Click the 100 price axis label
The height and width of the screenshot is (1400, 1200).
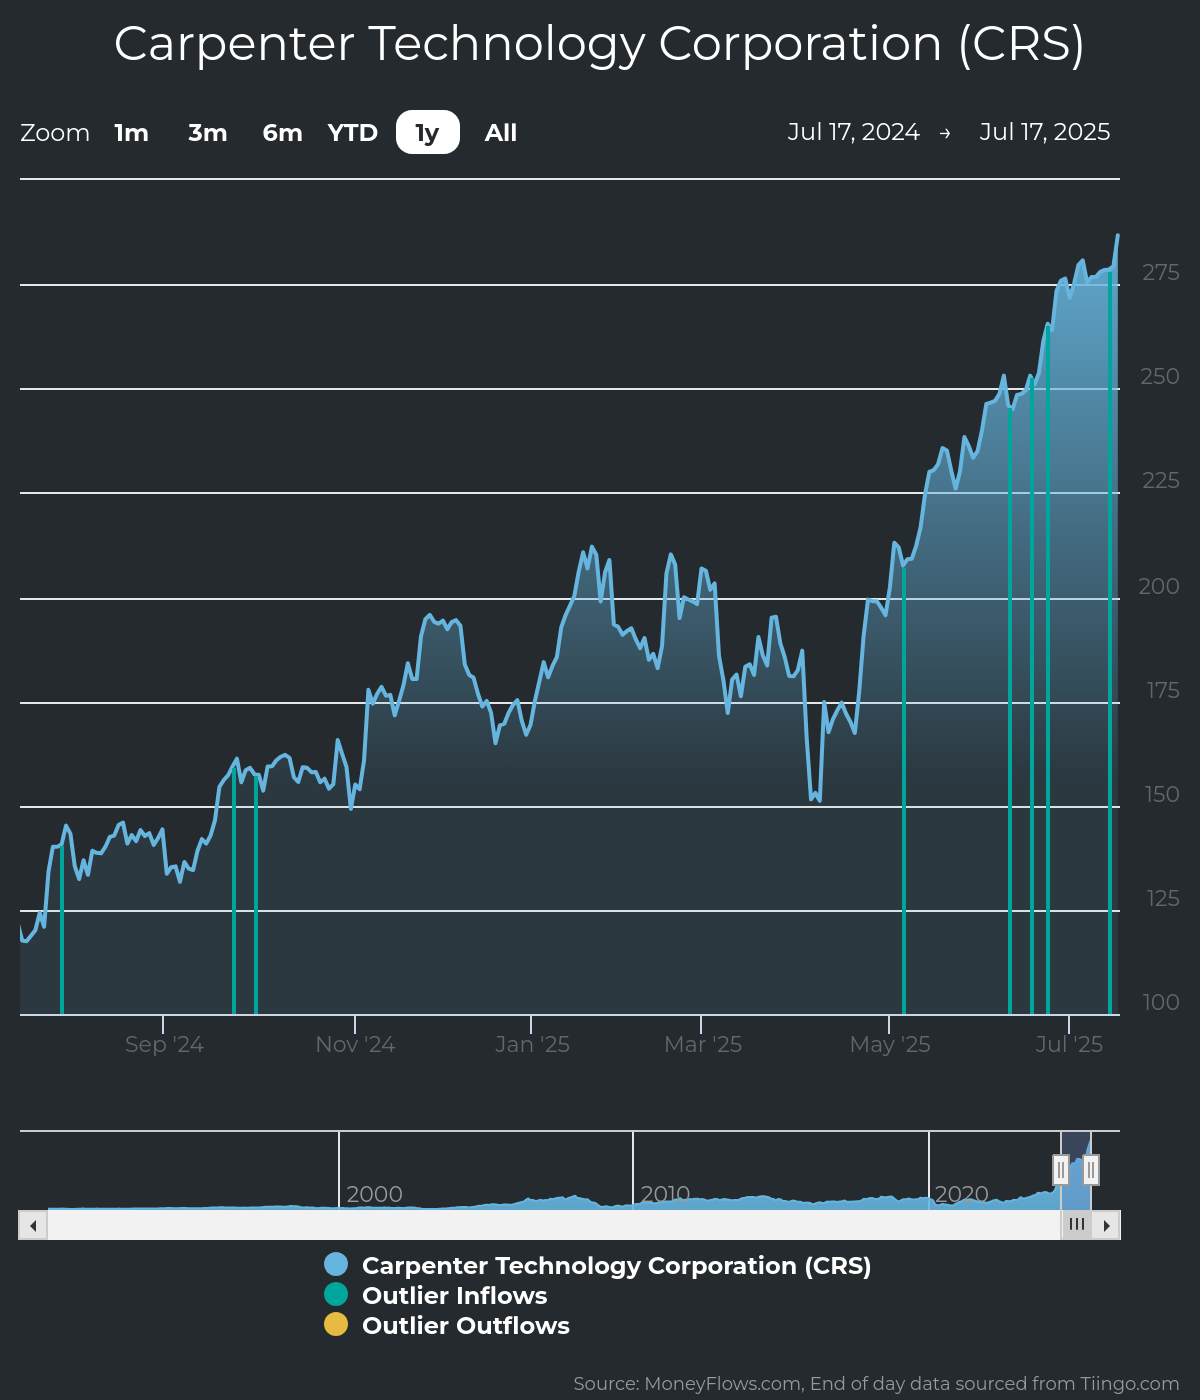click(1161, 1002)
